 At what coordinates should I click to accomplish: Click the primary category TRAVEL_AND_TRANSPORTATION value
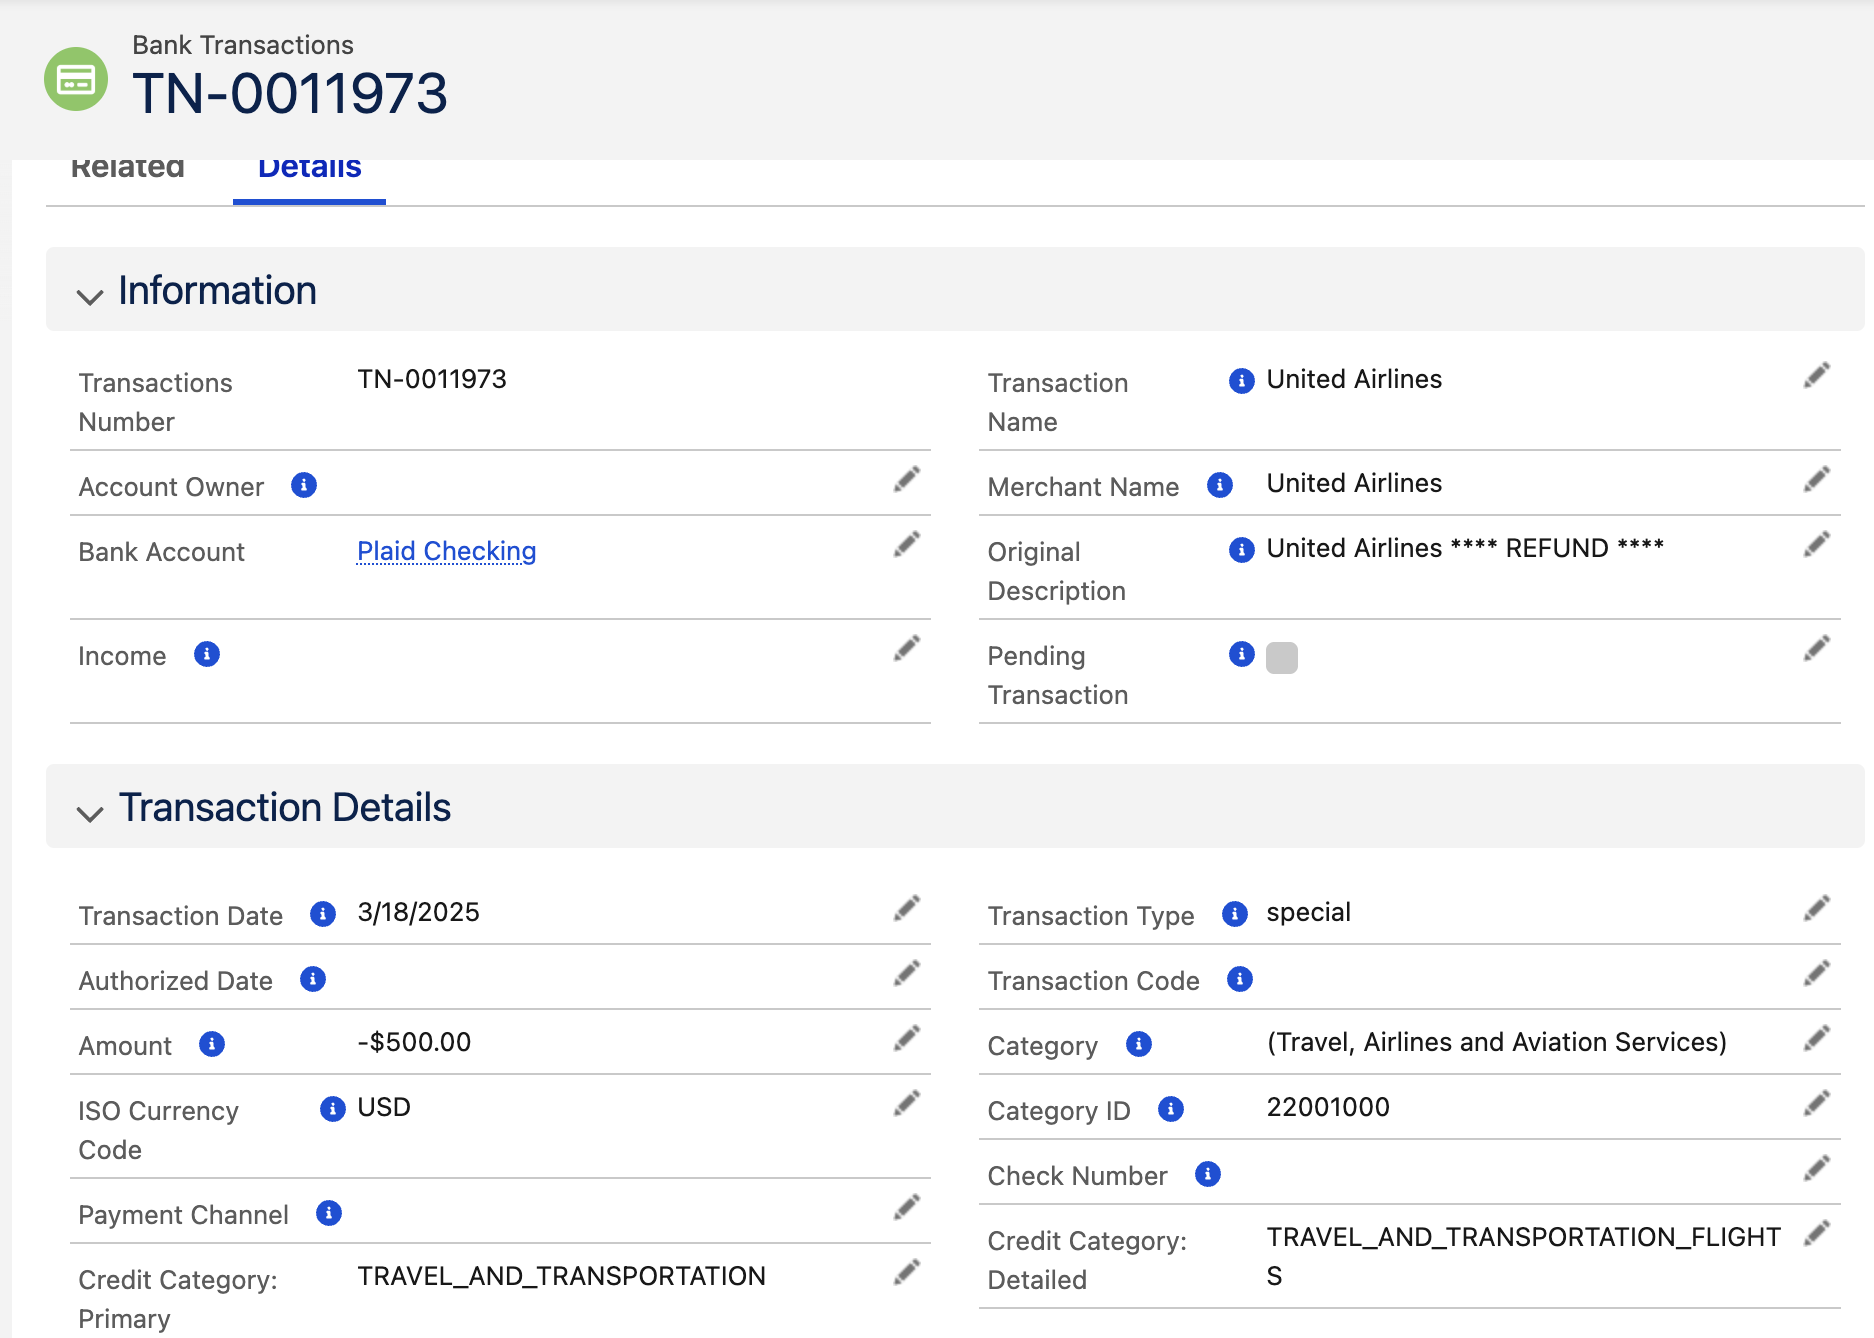(x=562, y=1276)
